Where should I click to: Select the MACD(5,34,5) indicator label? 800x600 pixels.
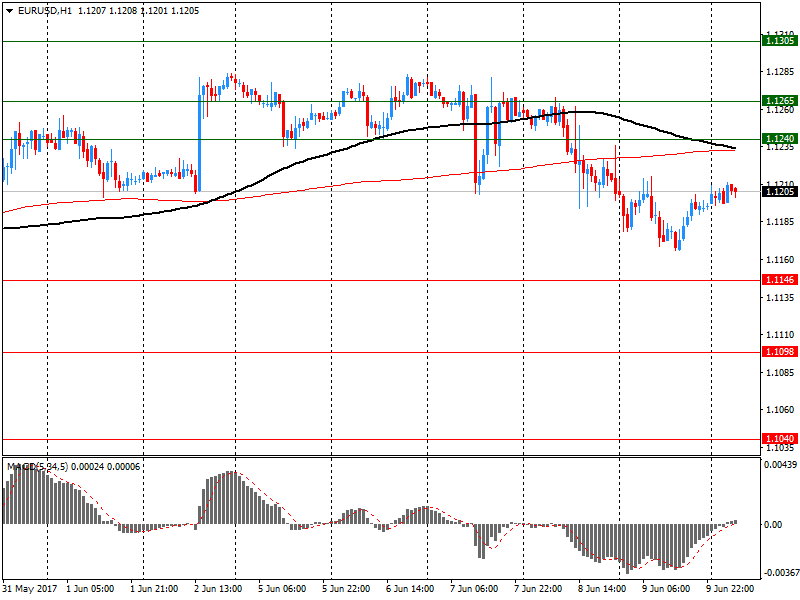37,466
